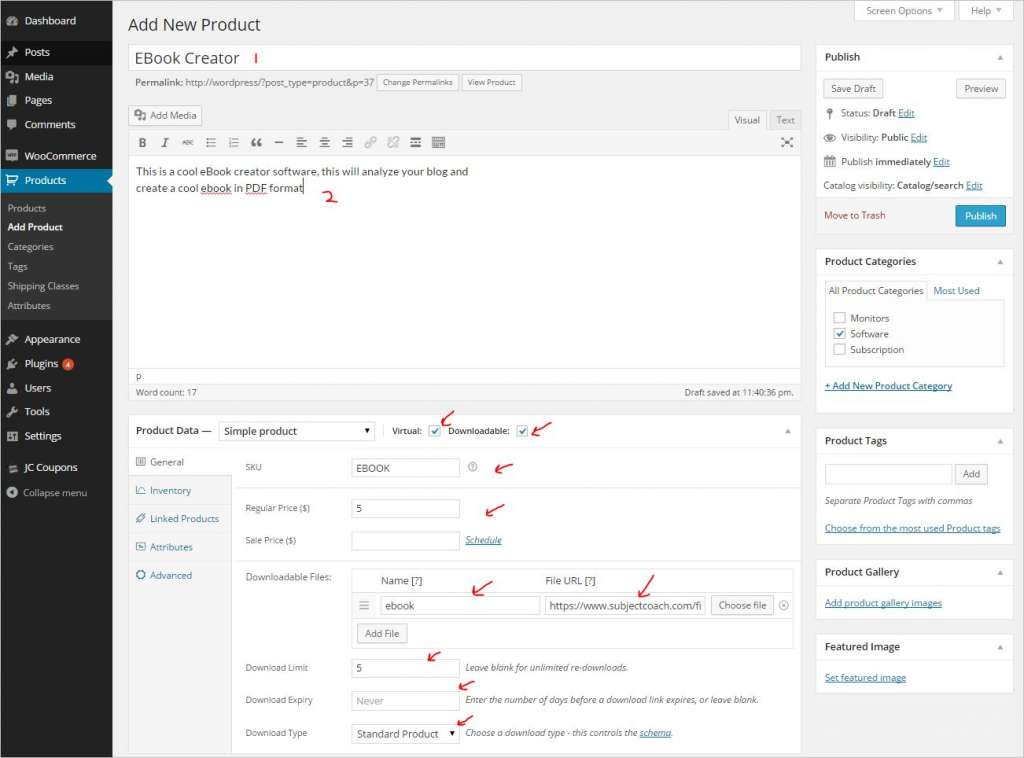Open the Inventory product data tab
1024x758 pixels.
point(170,491)
